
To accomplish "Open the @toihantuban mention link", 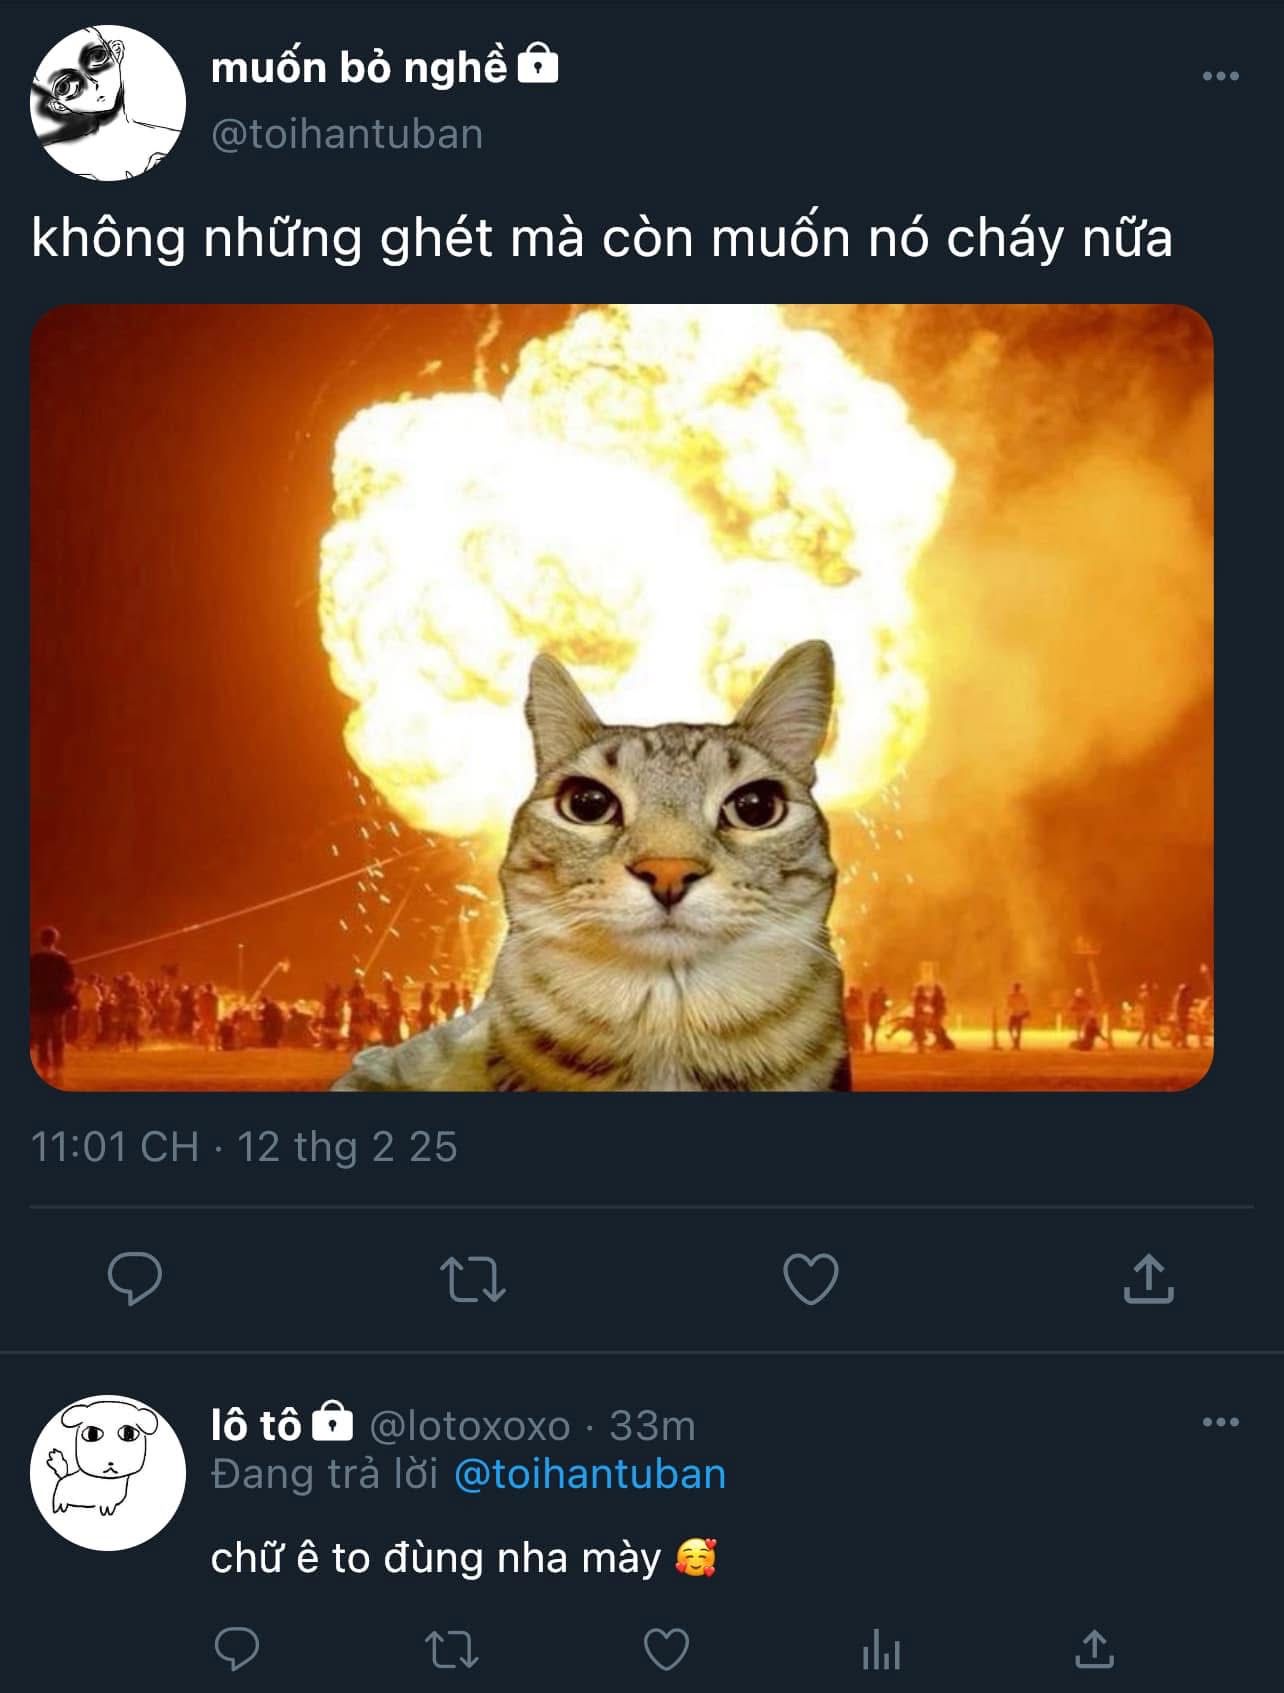I will [x=590, y=1474].
